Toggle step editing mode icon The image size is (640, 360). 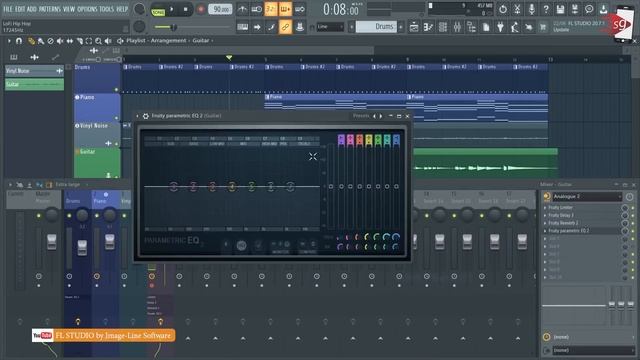[x=271, y=27]
